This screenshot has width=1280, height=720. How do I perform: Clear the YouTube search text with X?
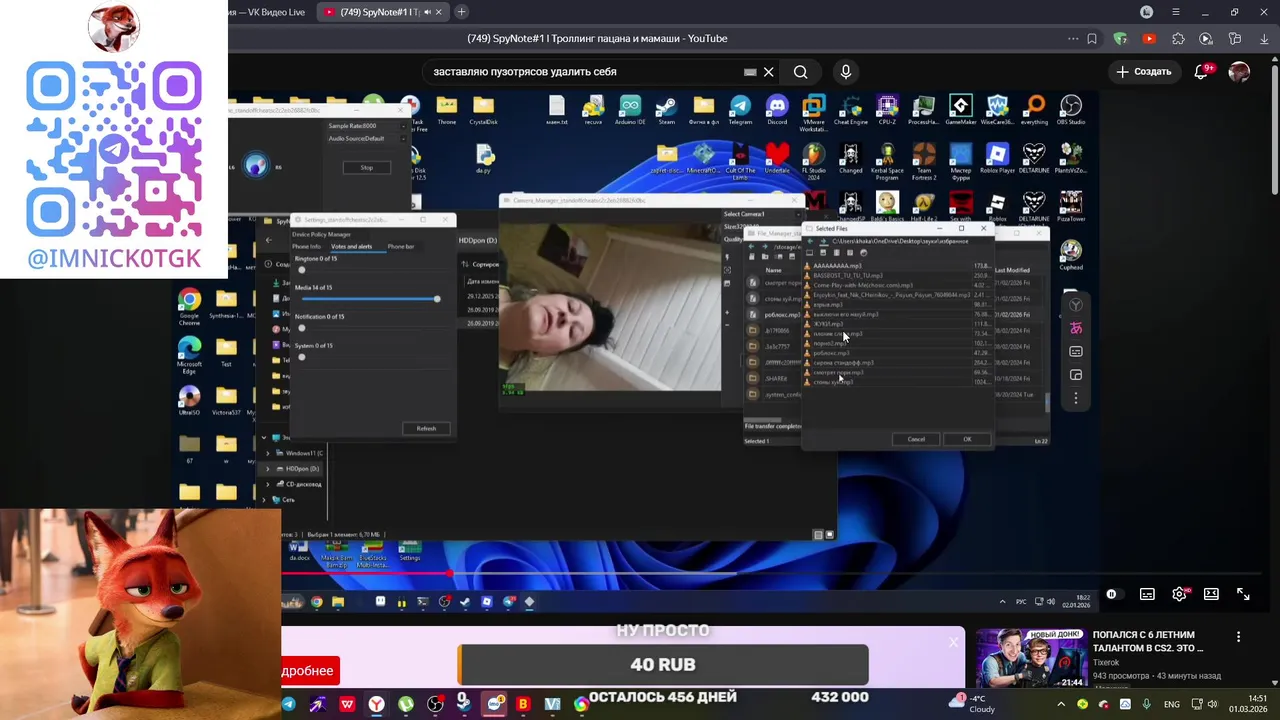768,72
